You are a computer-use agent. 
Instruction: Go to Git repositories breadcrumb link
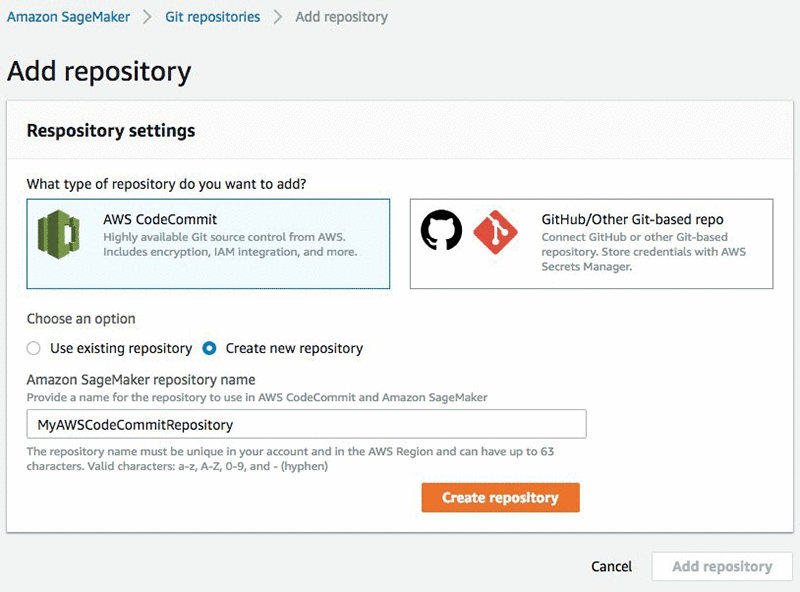[212, 17]
